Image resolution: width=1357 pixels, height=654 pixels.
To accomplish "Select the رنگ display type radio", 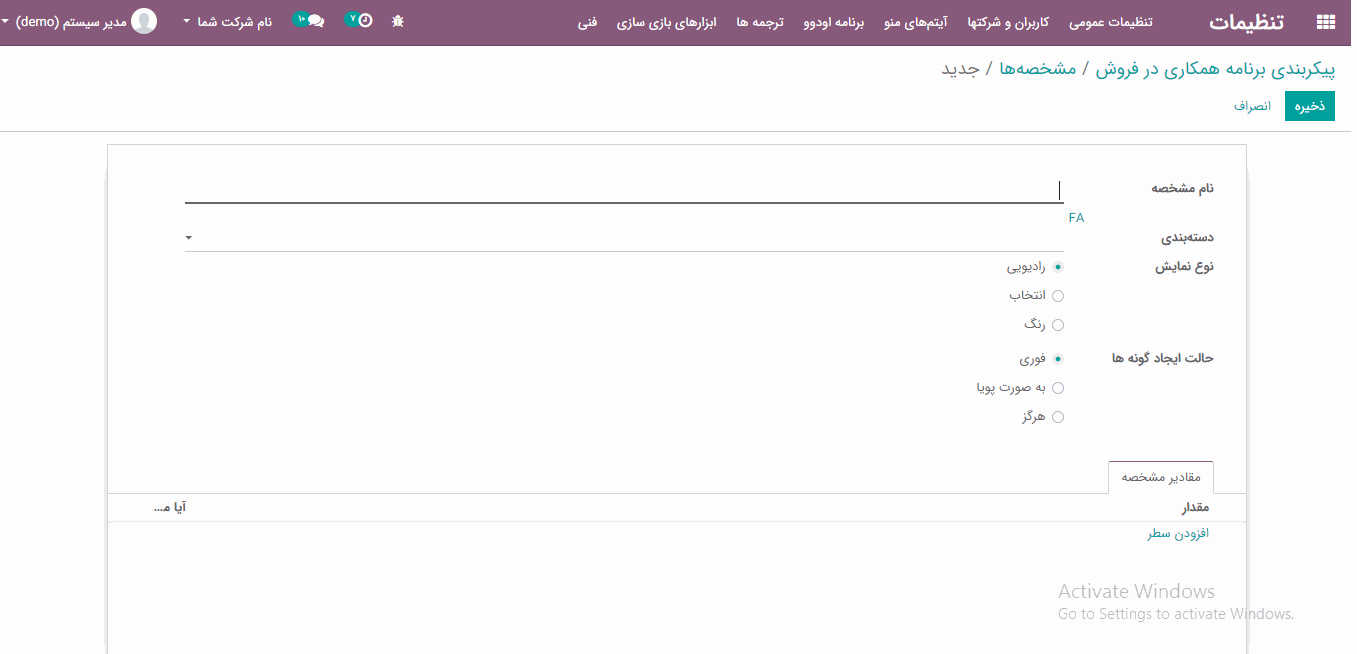I will tap(1058, 325).
